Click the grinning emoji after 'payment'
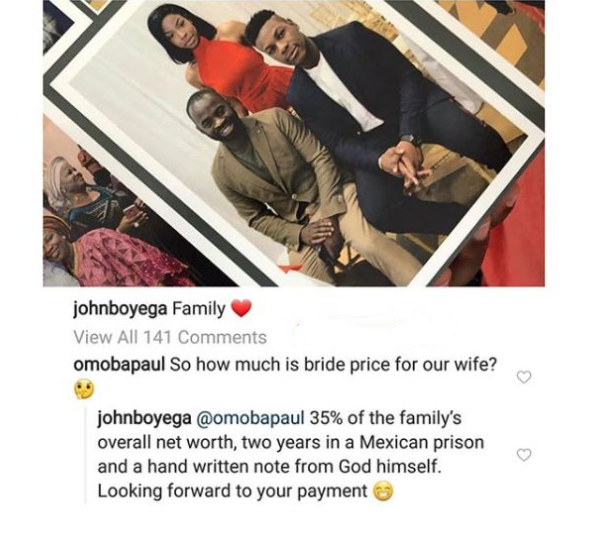Viewport: 597px width, 556px height. [382, 491]
